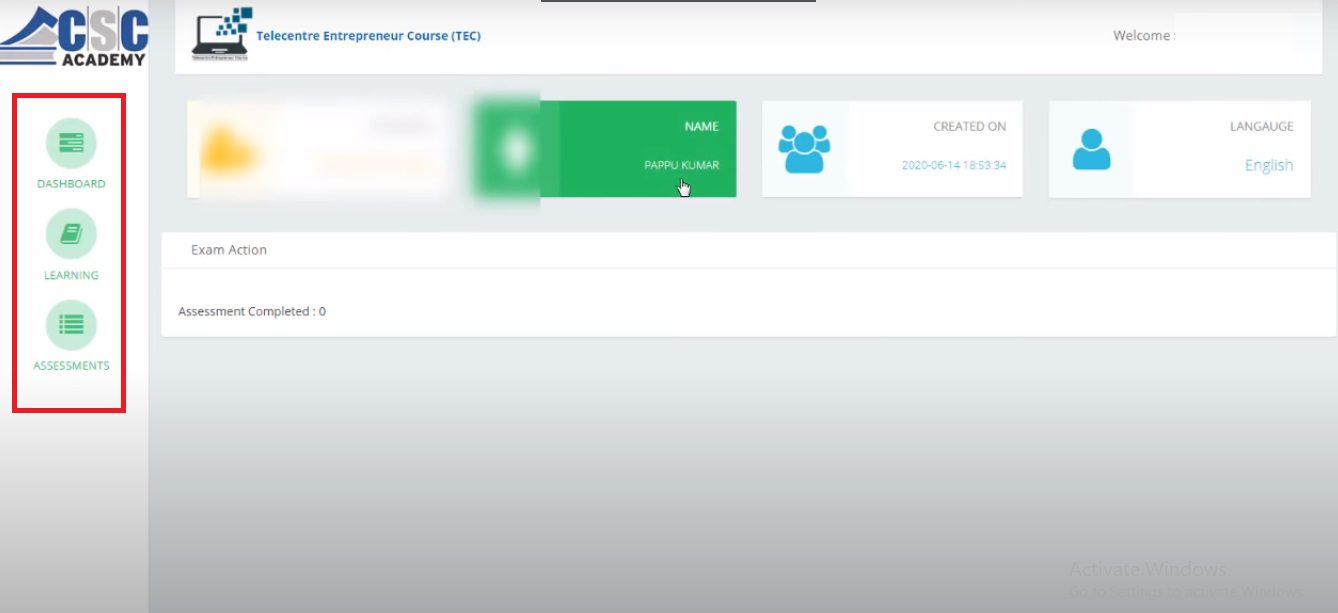Viewport: 1338px width, 613px height.
Task: Click the Exam Action panel header
Action: coord(228,250)
